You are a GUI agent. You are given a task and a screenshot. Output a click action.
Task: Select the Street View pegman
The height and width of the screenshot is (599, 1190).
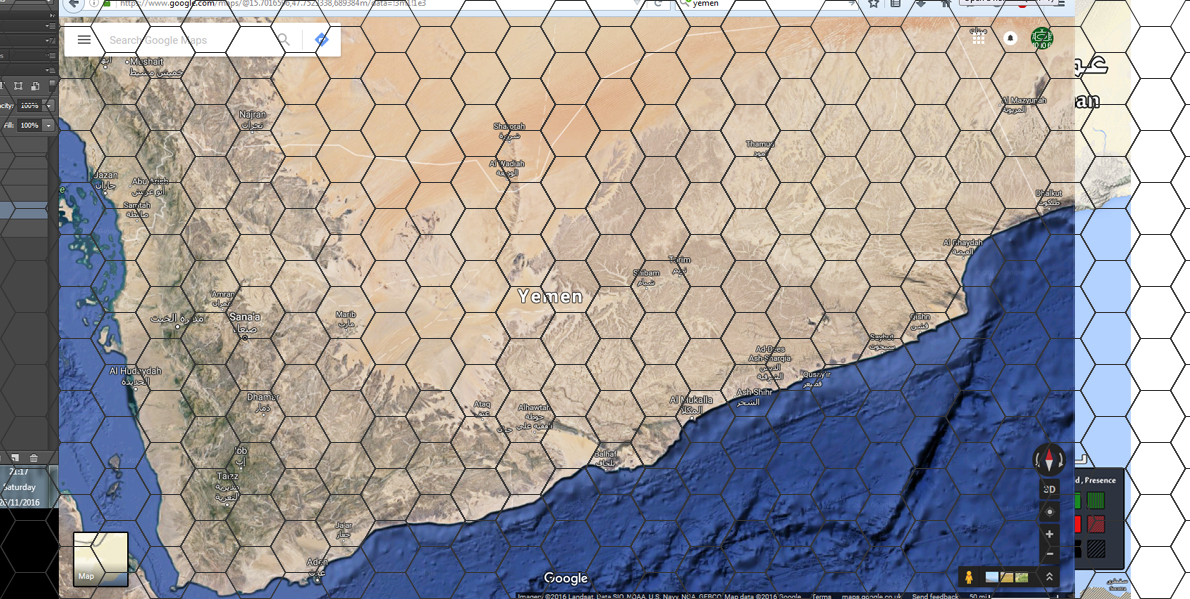[x=969, y=577]
